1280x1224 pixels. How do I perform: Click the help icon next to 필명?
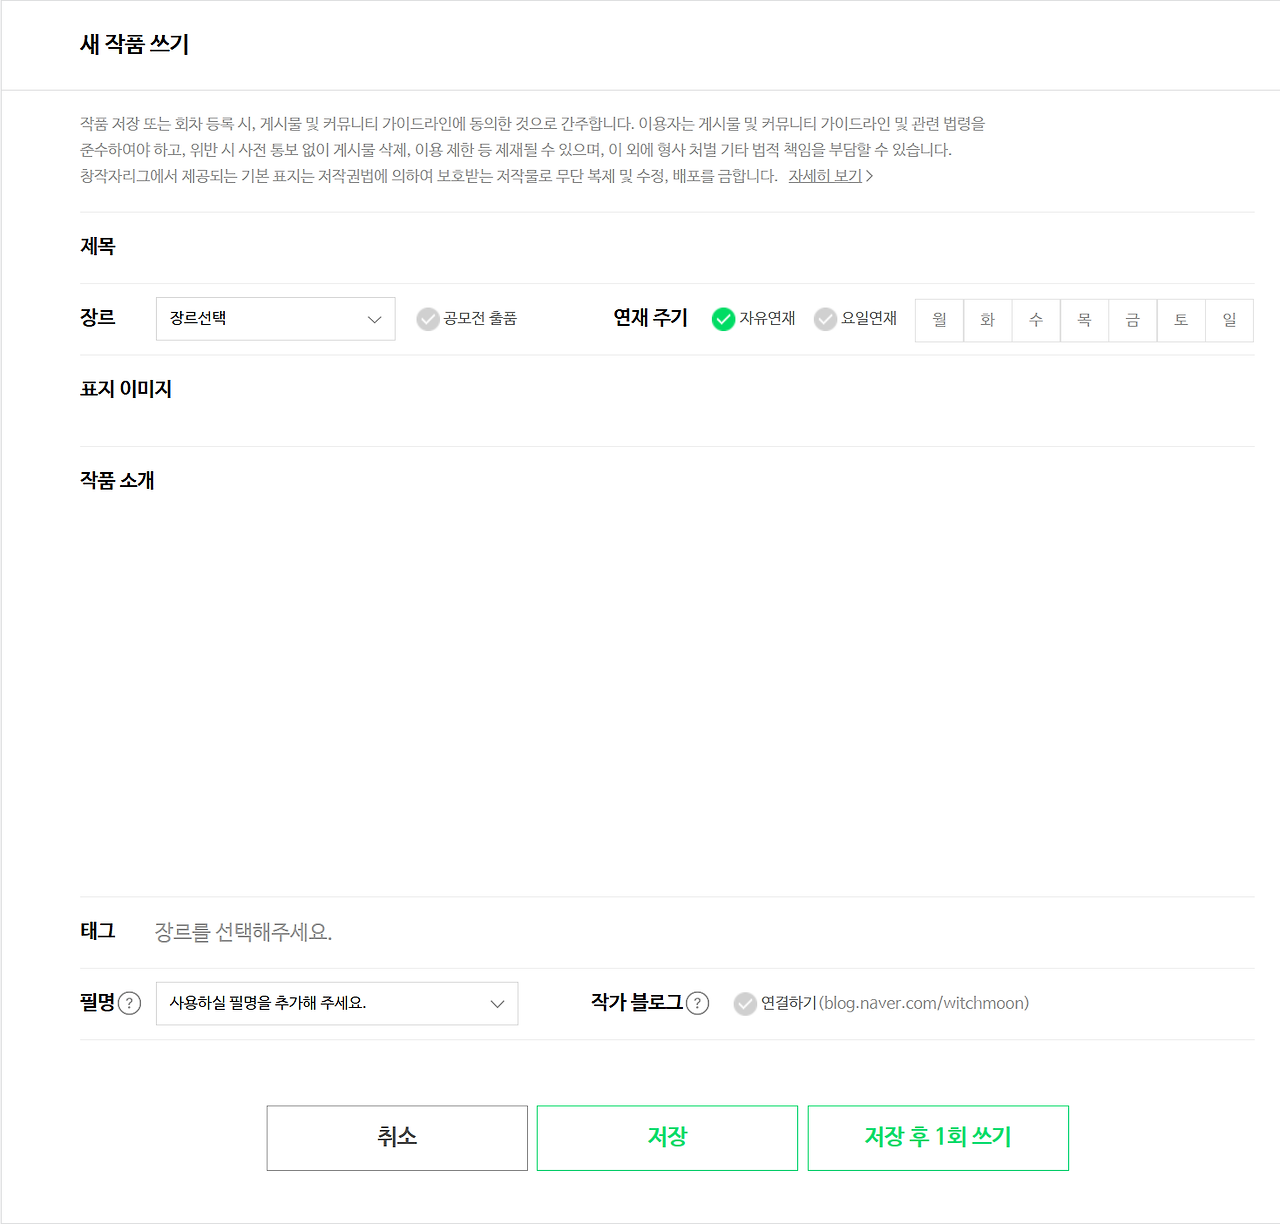pyautogui.click(x=130, y=1003)
